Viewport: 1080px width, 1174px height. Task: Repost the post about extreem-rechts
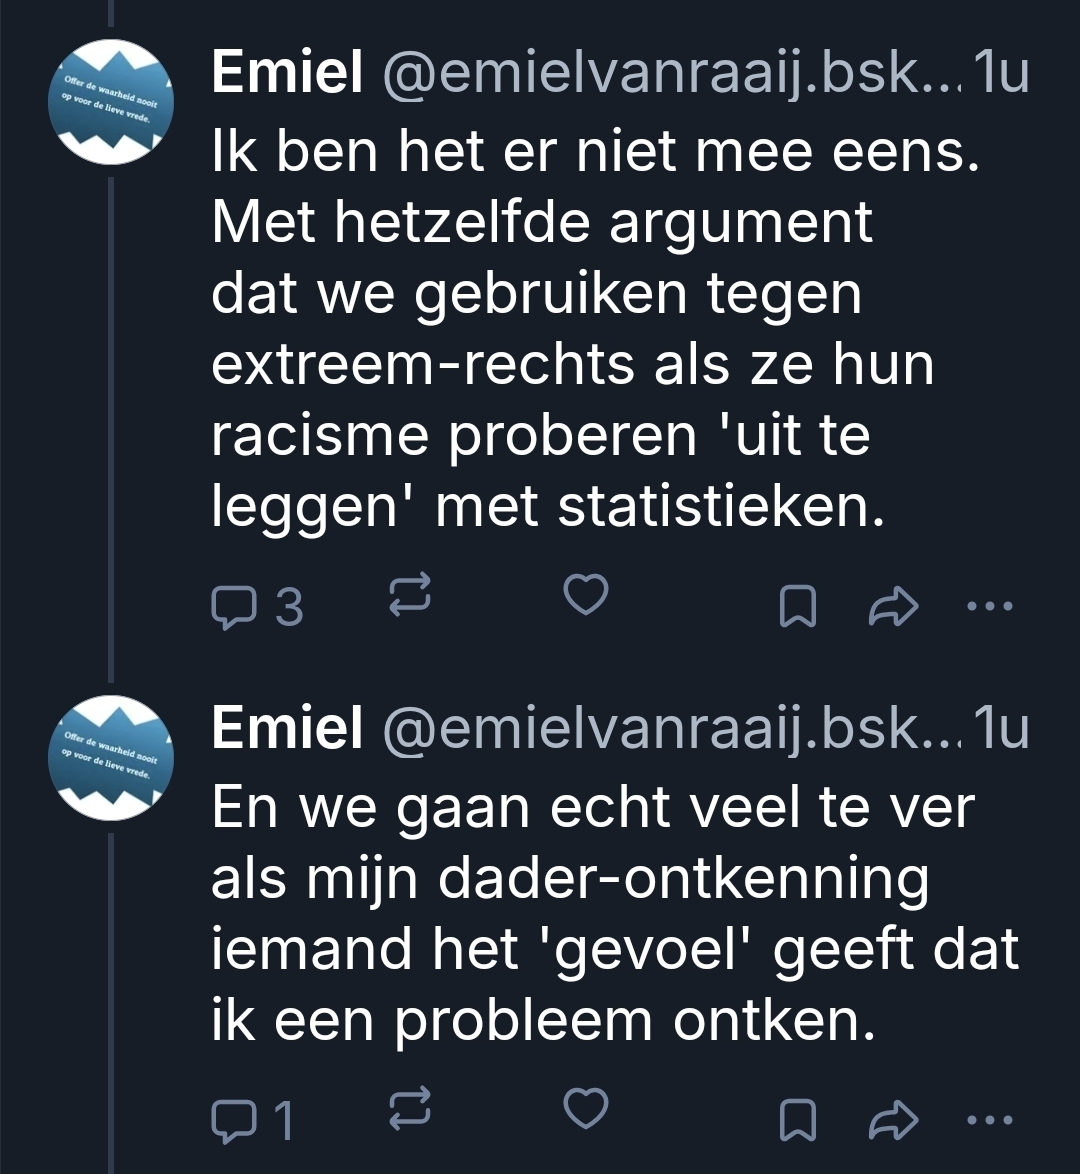[410, 592]
